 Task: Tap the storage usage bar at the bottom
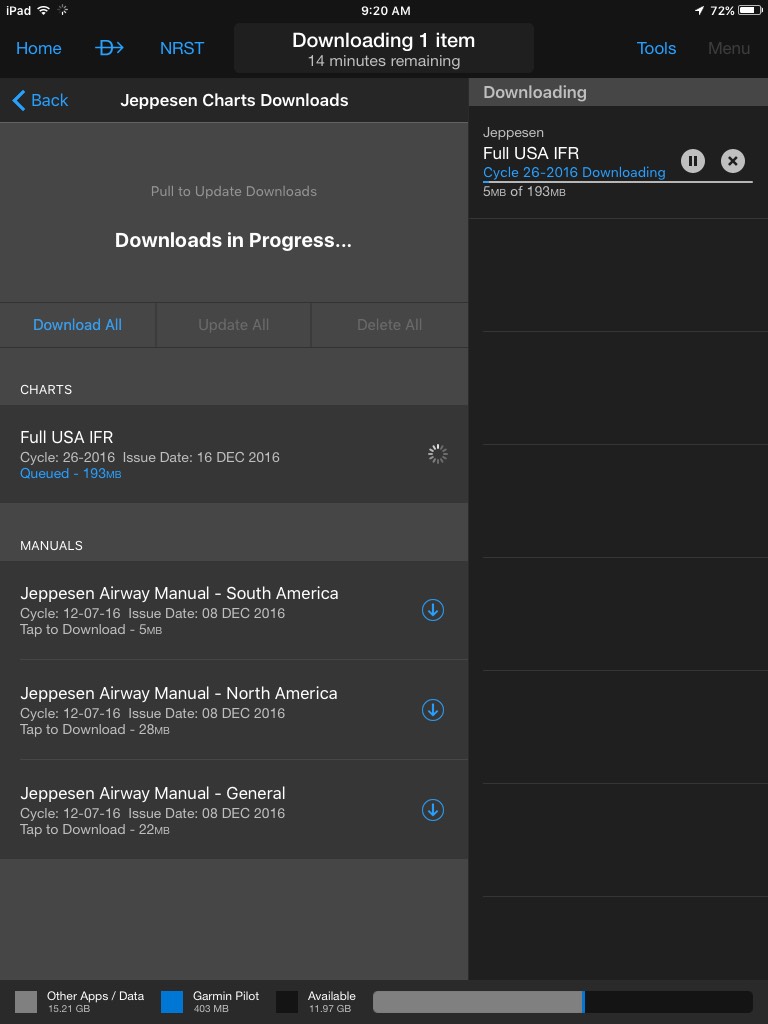(x=563, y=1001)
